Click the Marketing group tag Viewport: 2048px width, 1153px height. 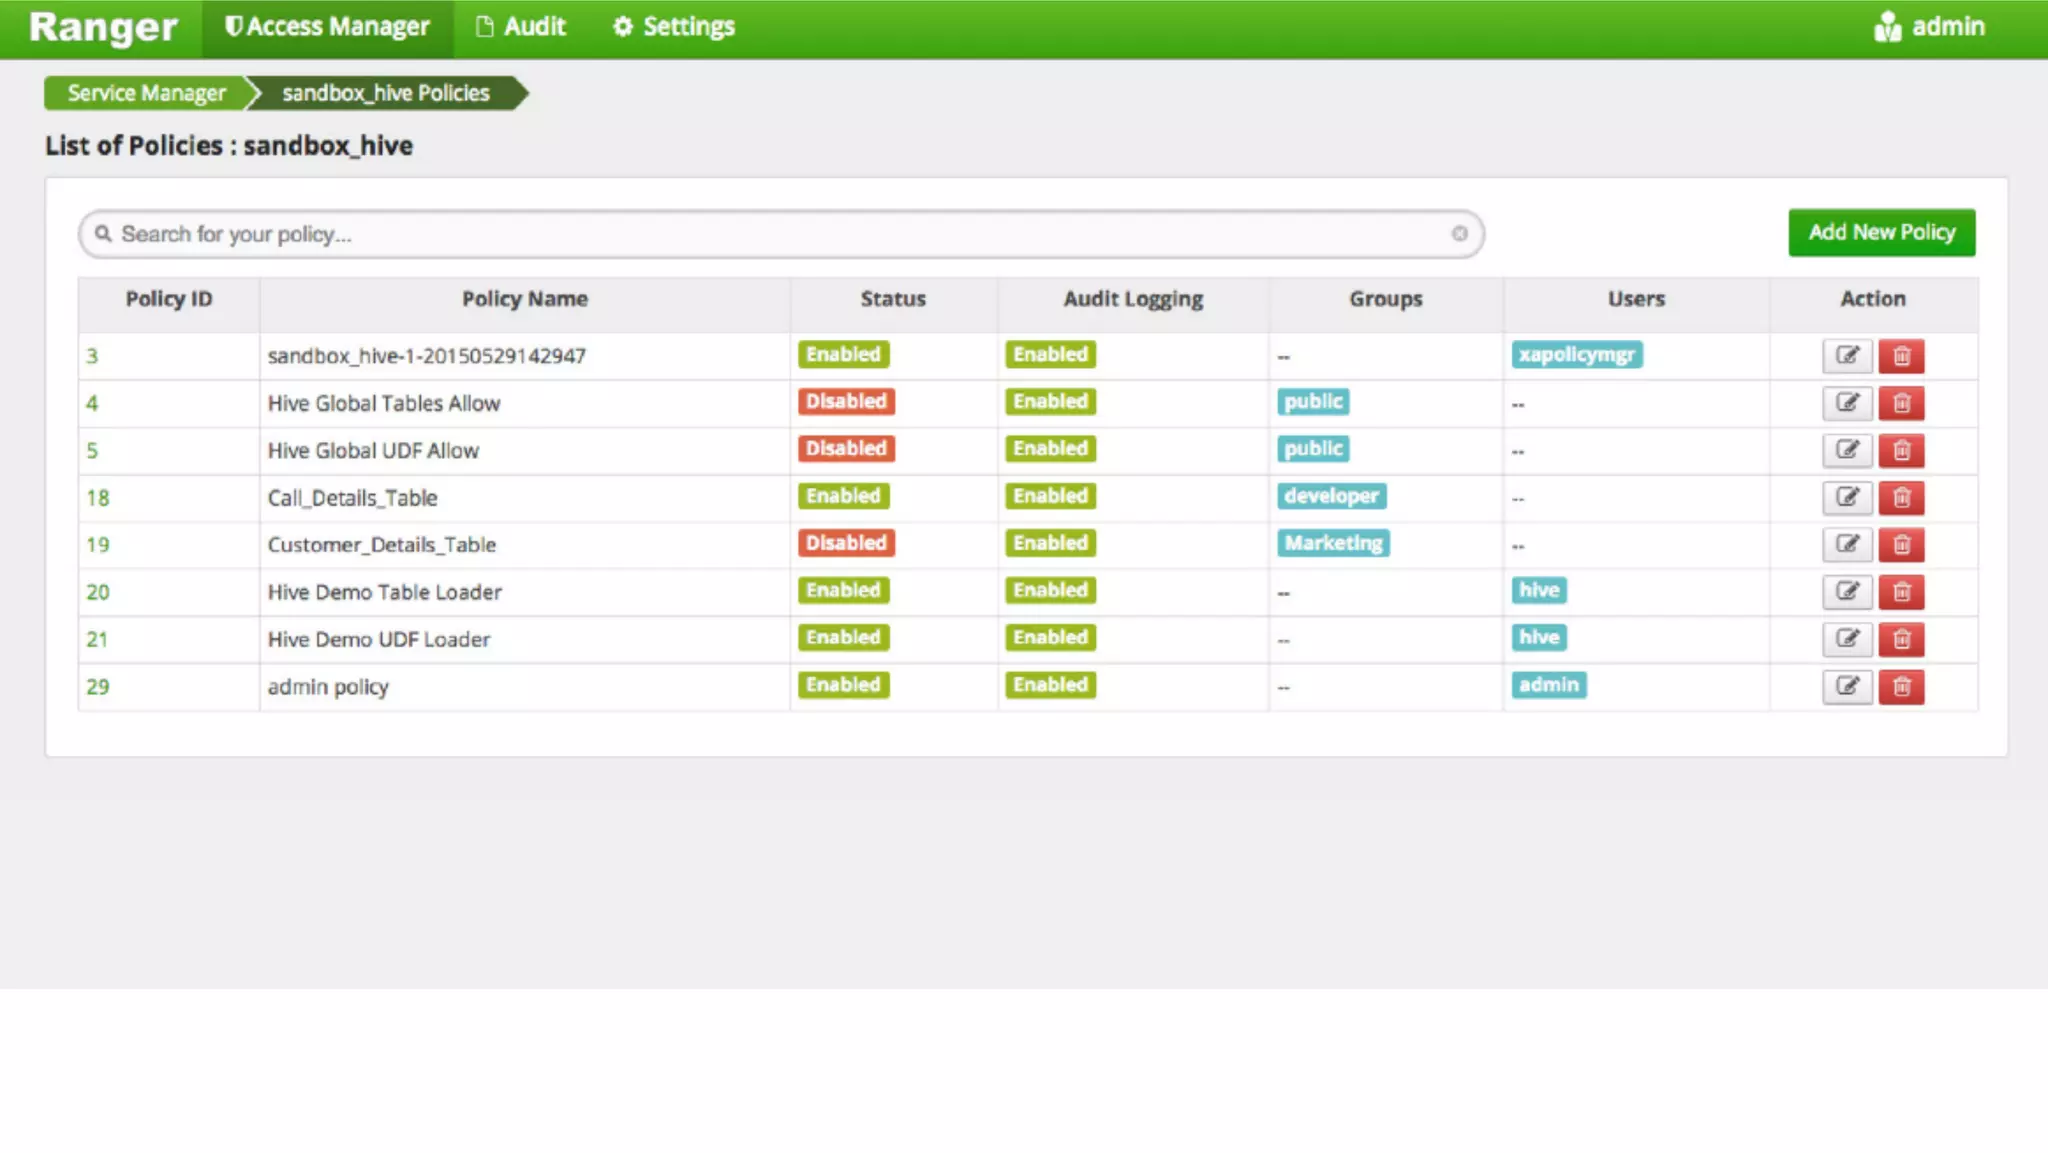[1333, 543]
